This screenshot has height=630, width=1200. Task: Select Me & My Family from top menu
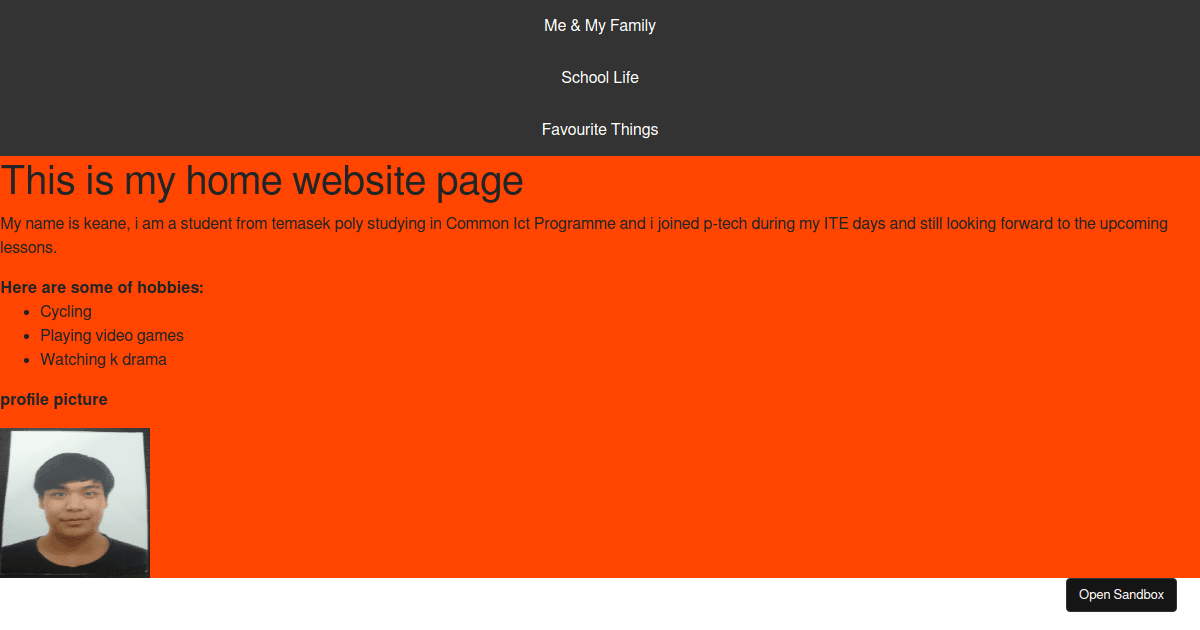pos(599,25)
